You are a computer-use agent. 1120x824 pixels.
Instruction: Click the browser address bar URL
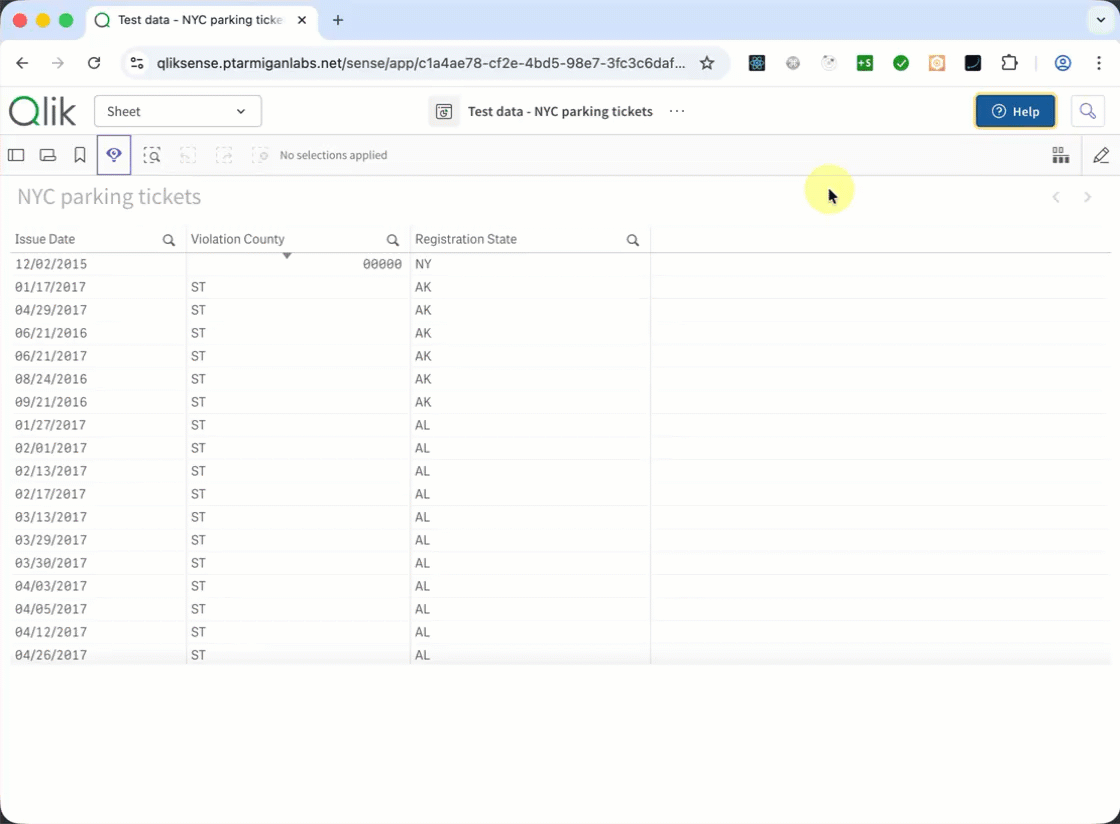[x=420, y=63]
